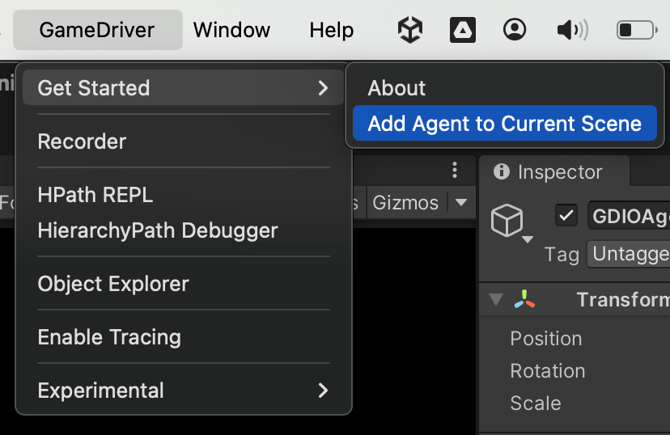Viewport: 670px width, 435px height.
Task: Select Add Agent to Current Scene
Action: (504, 124)
